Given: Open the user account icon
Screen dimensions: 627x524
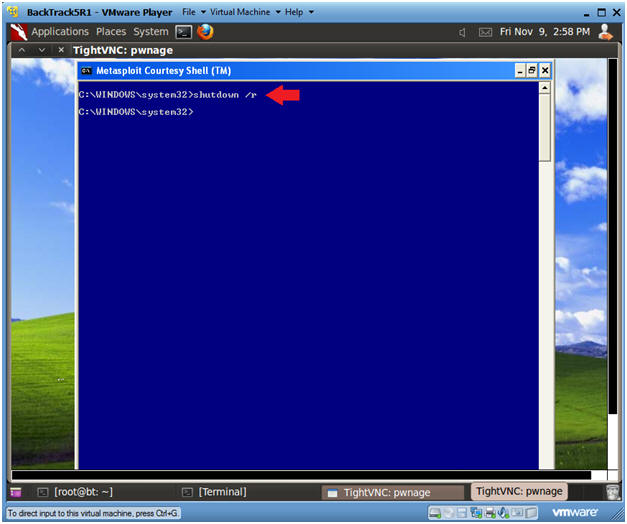Looking at the screenshot, I should 605,32.
